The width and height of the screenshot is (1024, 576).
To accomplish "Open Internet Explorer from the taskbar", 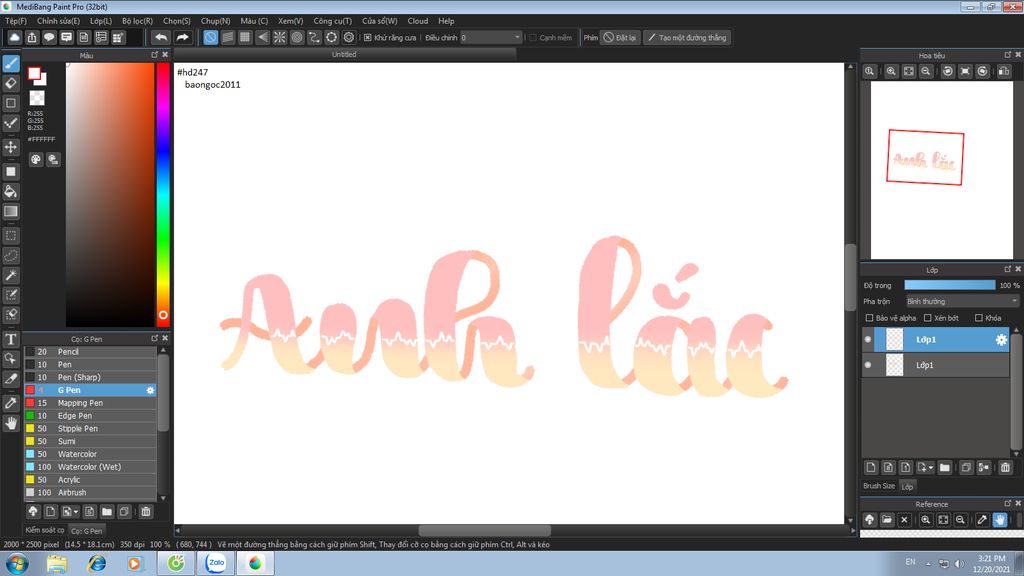I will [x=97, y=563].
